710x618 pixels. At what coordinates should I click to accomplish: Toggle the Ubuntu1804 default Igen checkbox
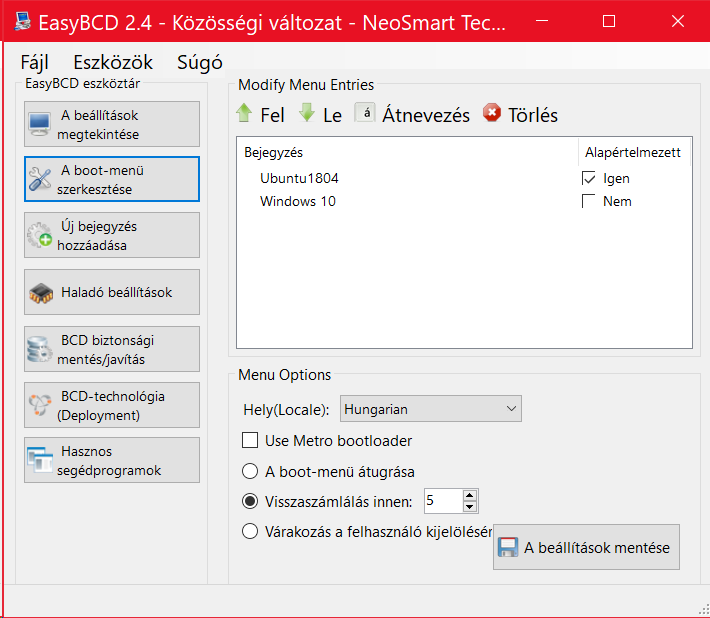[588, 178]
